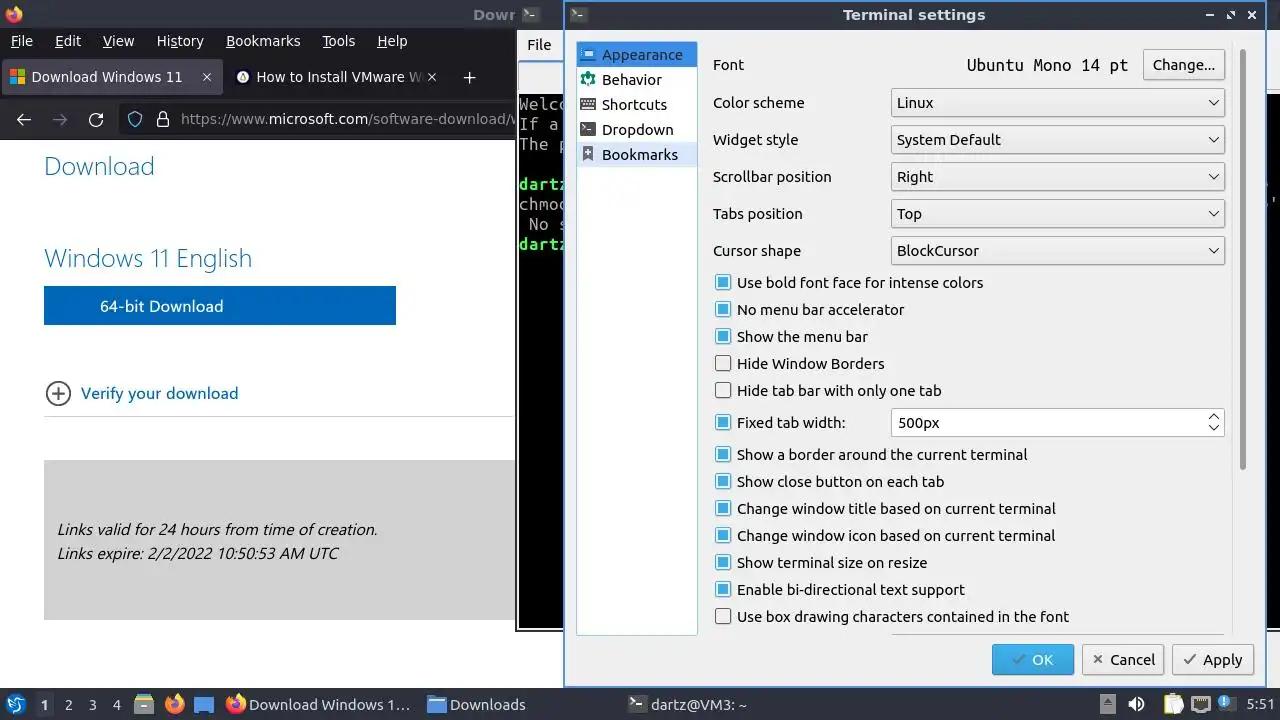Open the Firefox View menu
The height and width of the screenshot is (720, 1280).
click(x=118, y=41)
